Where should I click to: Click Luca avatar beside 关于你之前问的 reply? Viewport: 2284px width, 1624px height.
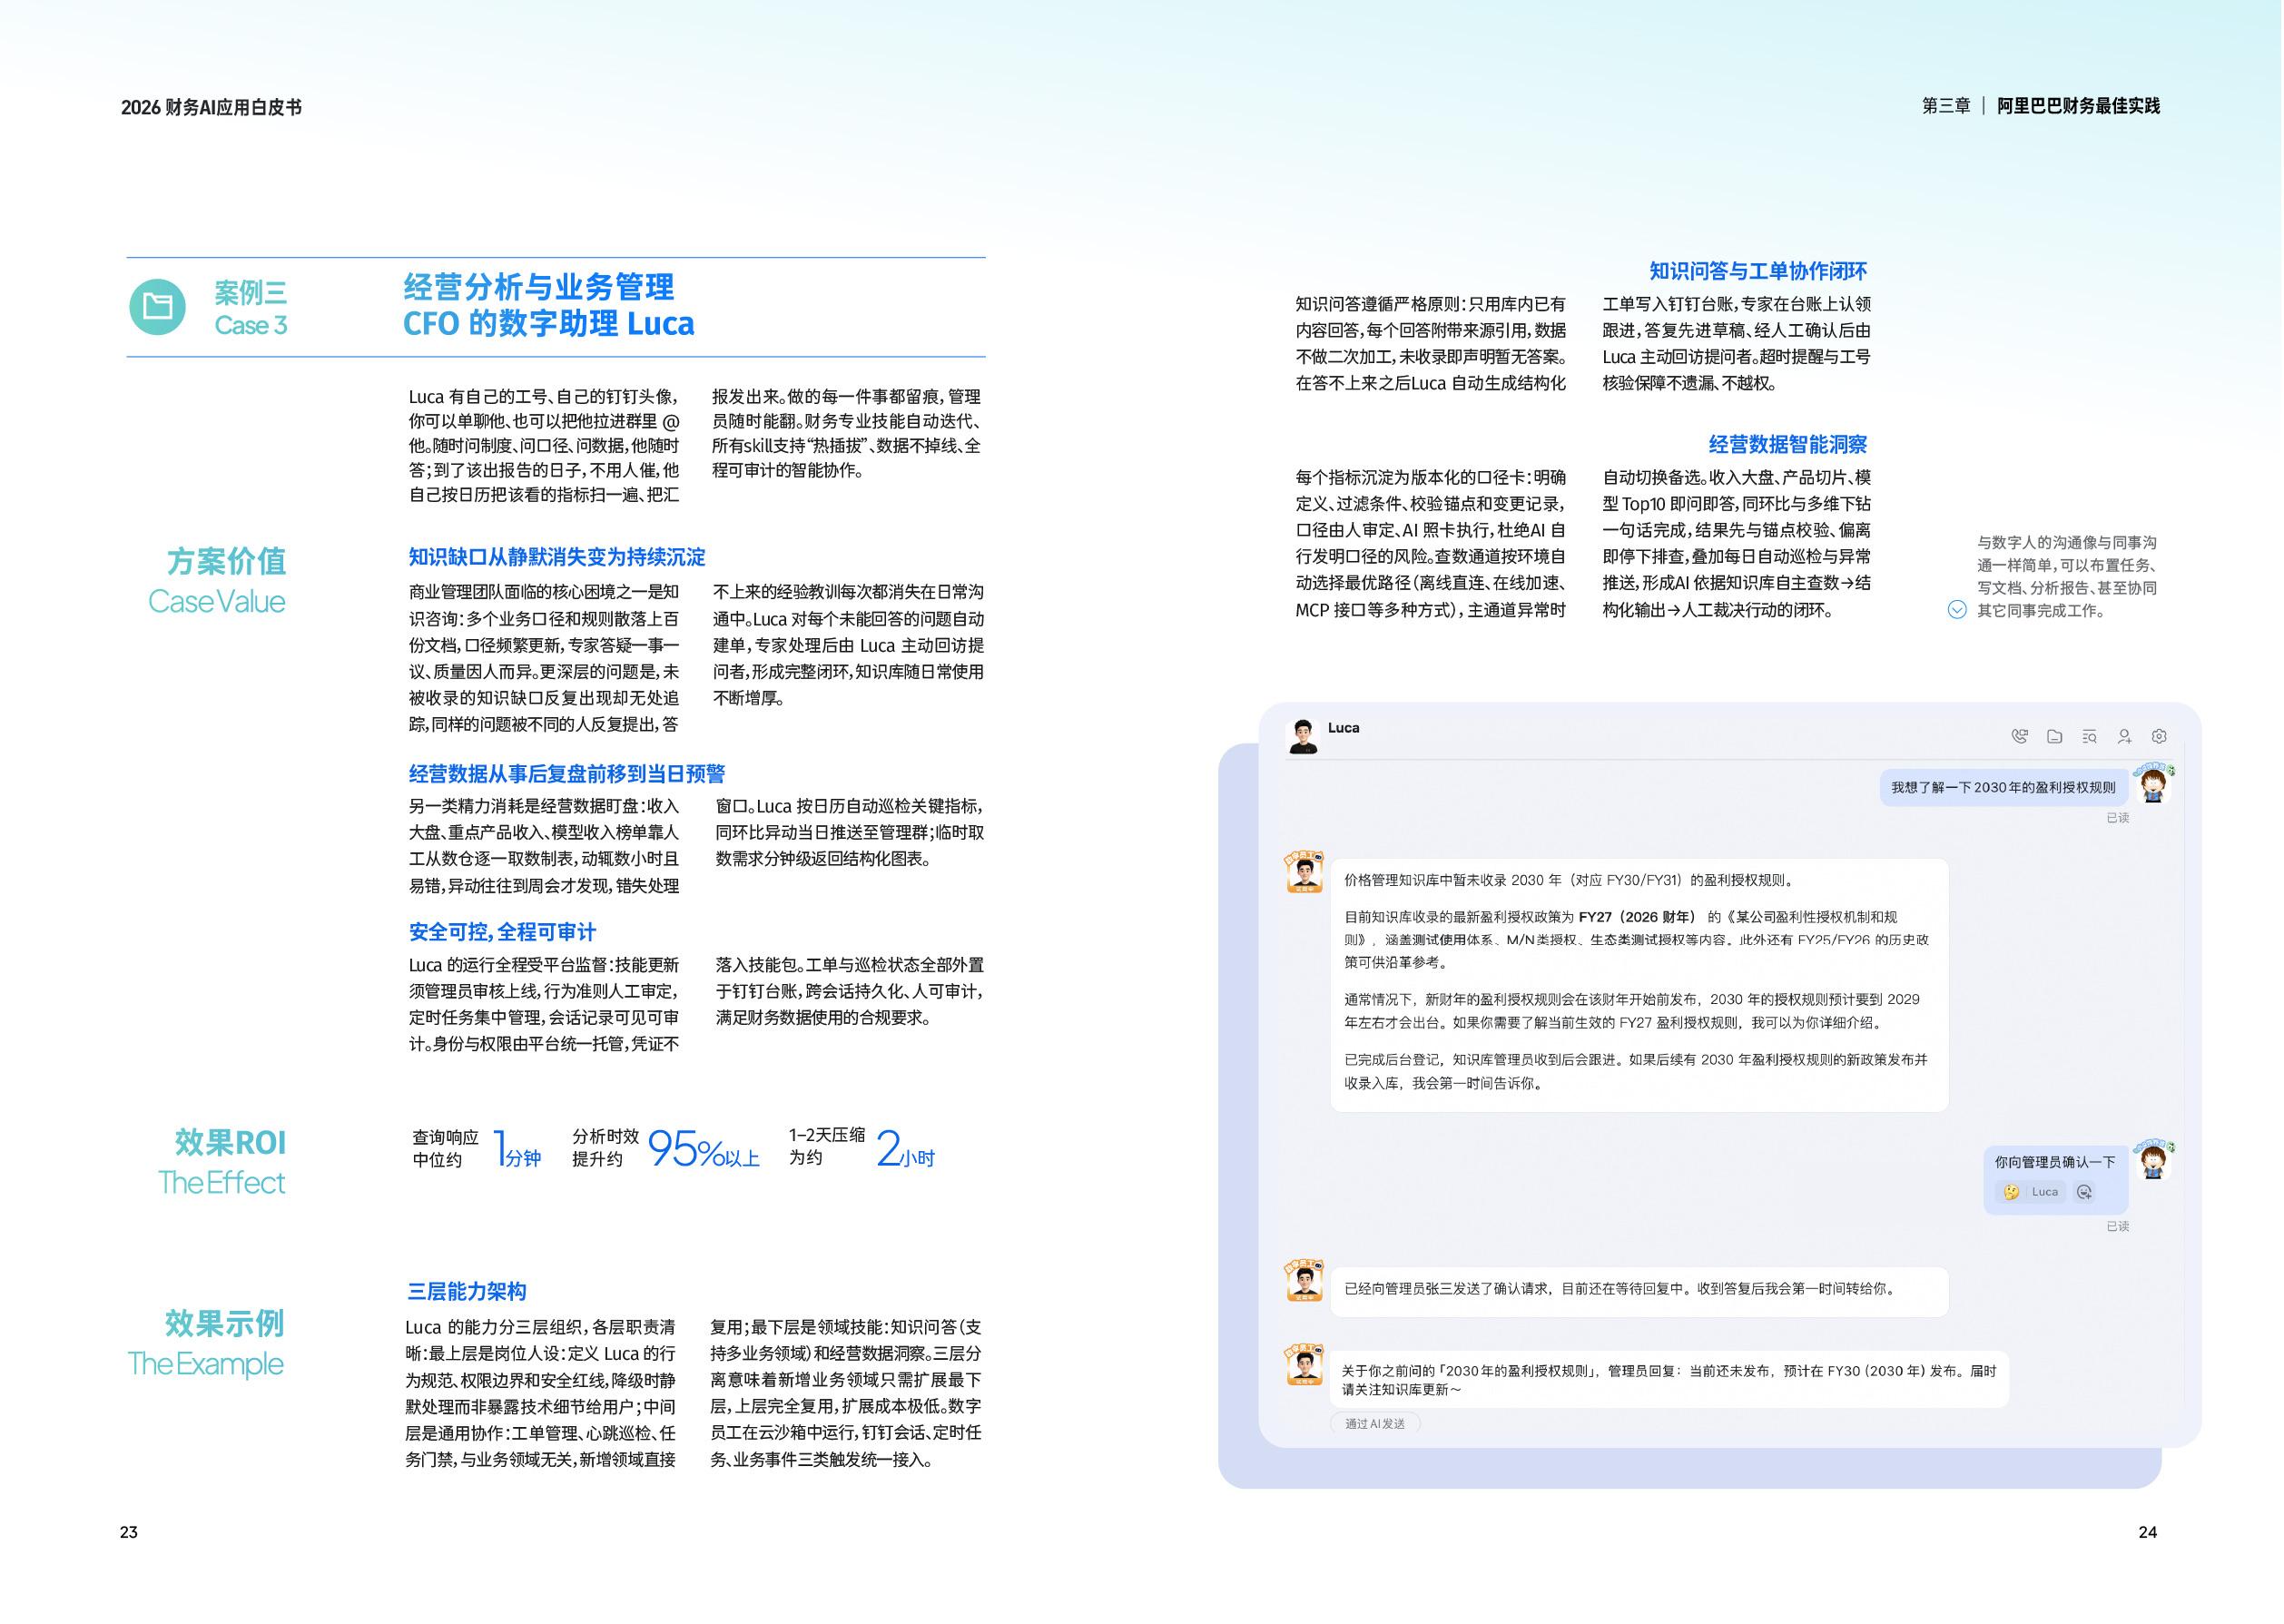[1304, 1365]
